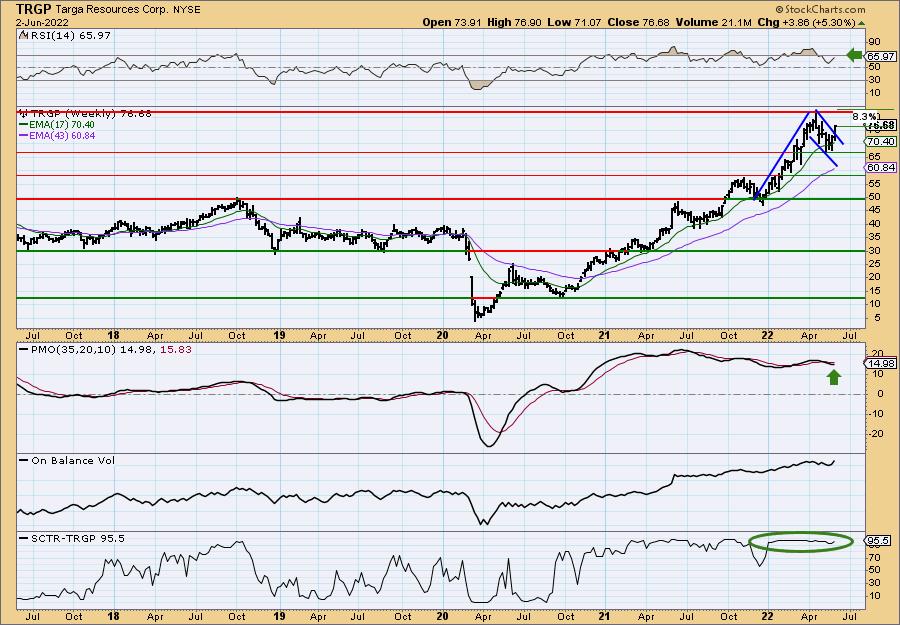Click the TRGP ticker symbol in the header
Screen dimensions: 900x625
point(33,9)
